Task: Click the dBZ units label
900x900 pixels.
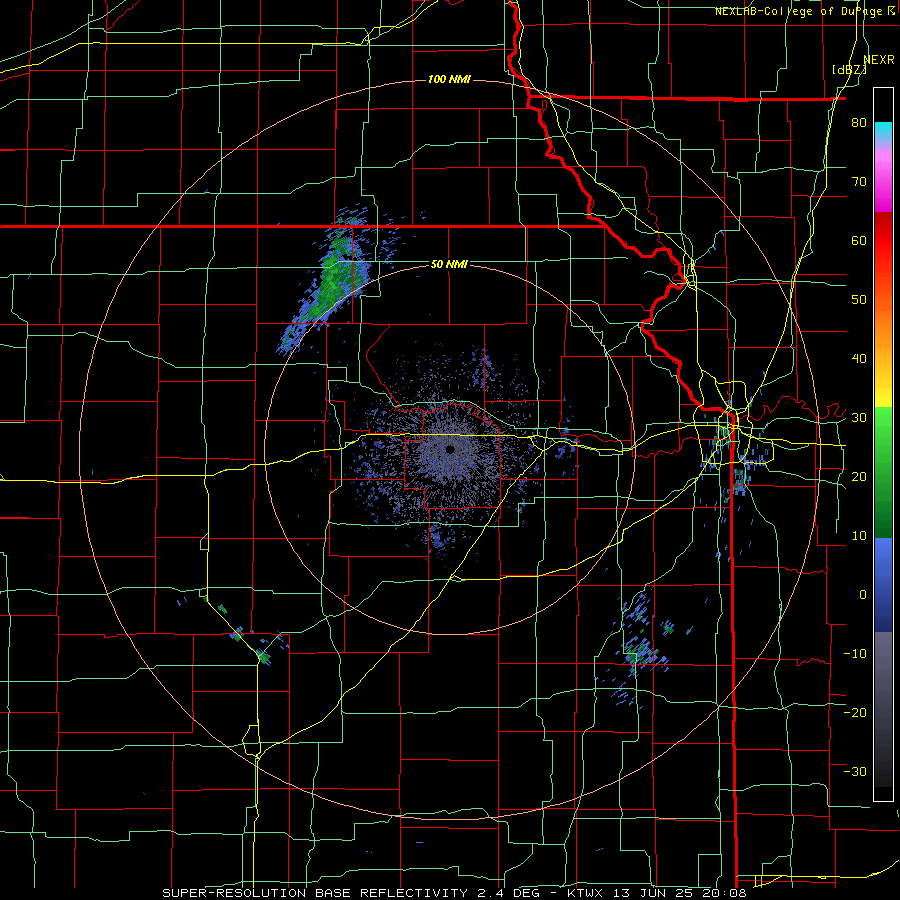Action: tap(849, 70)
